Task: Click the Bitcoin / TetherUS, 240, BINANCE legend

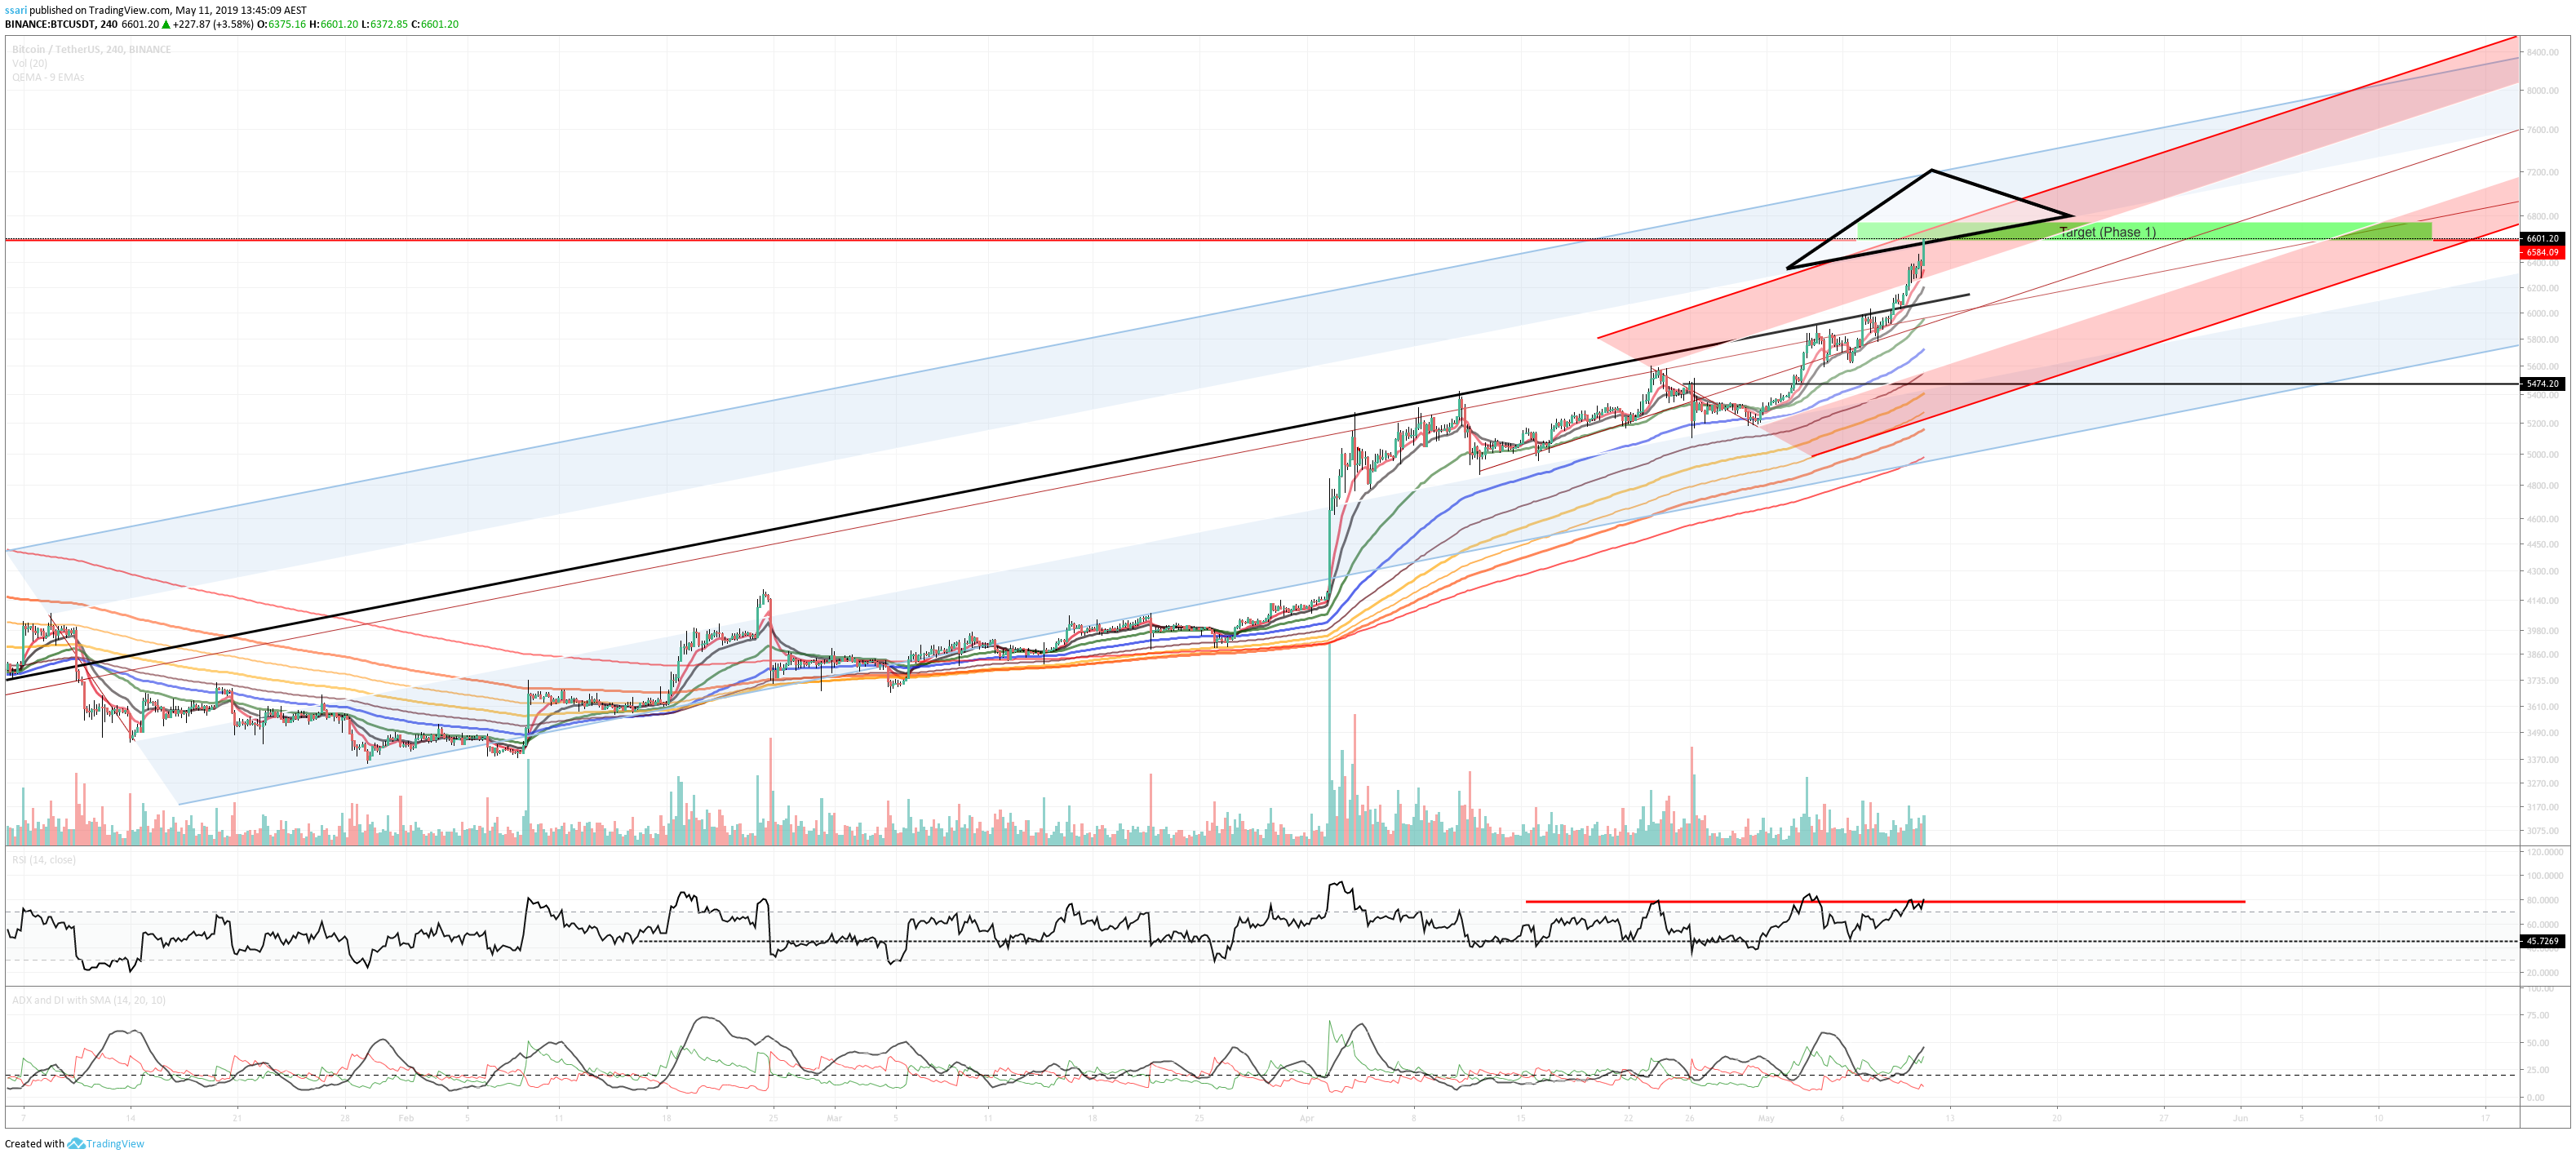Action: 91,49
